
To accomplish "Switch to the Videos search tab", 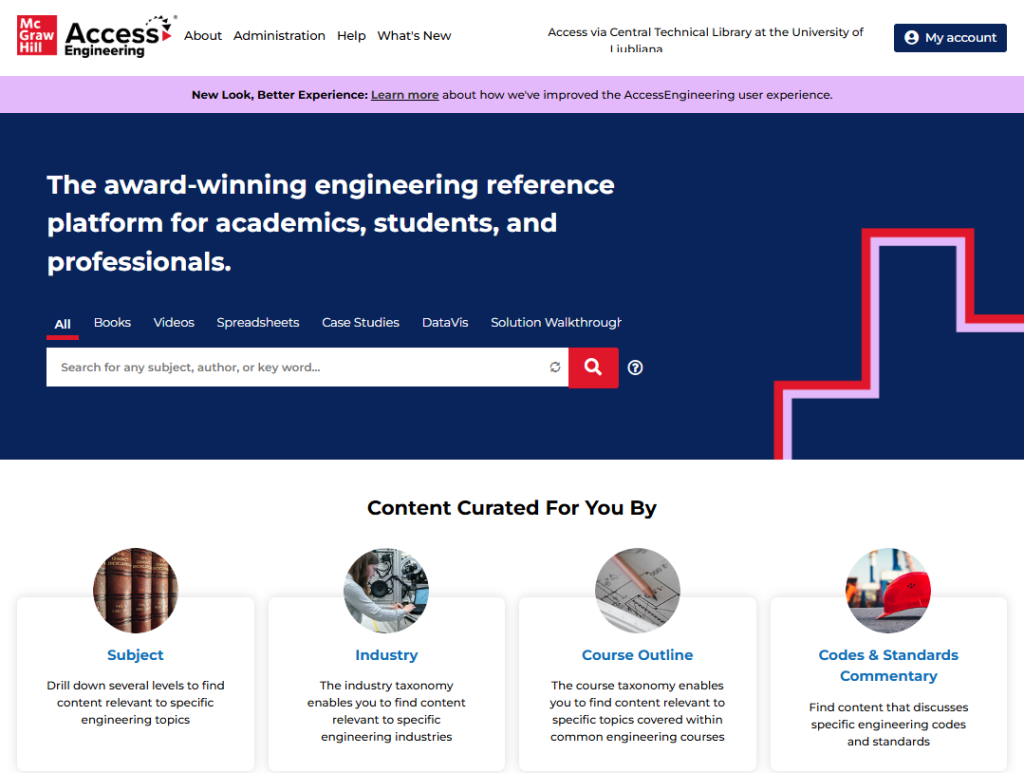I will pos(174,323).
